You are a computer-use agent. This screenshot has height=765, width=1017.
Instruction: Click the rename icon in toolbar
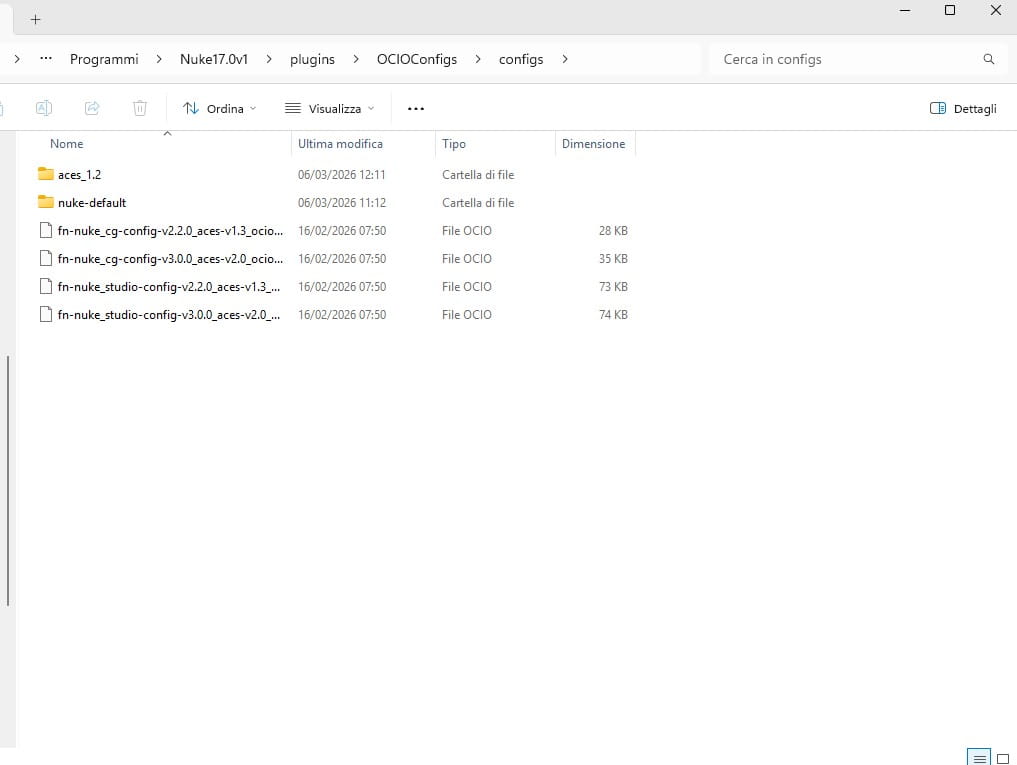pos(43,108)
